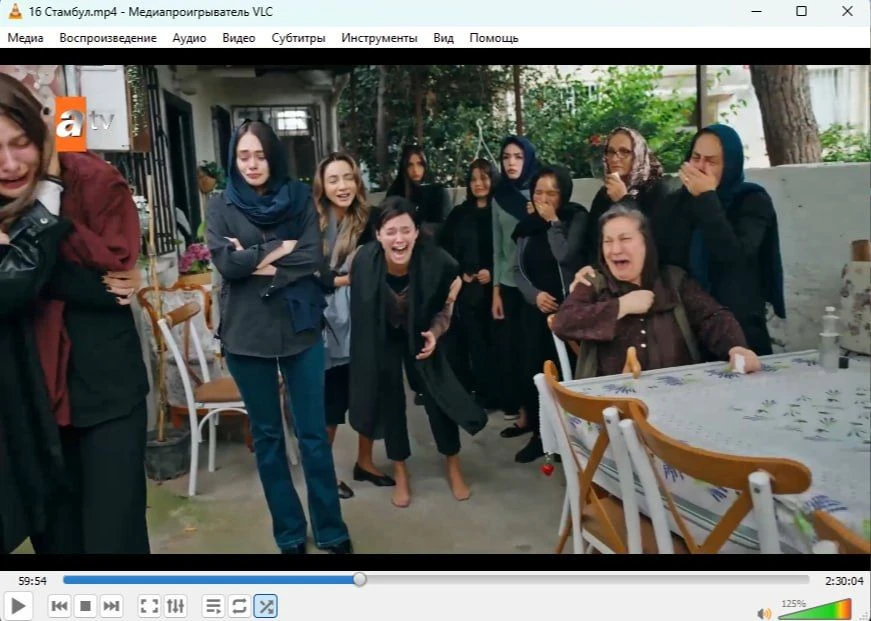Expand the Аудио menu
The width and height of the screenshot is (871, 621).
(189, 38)
